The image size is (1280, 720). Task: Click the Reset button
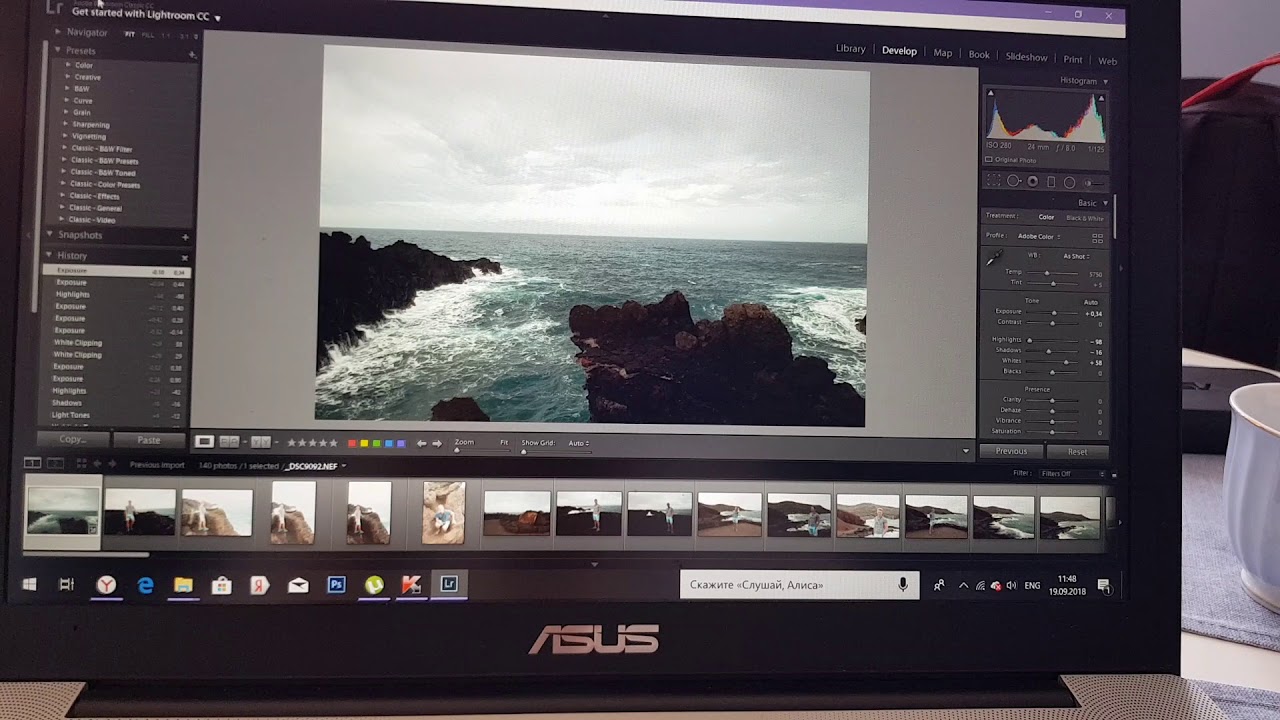coord(1077,452)
